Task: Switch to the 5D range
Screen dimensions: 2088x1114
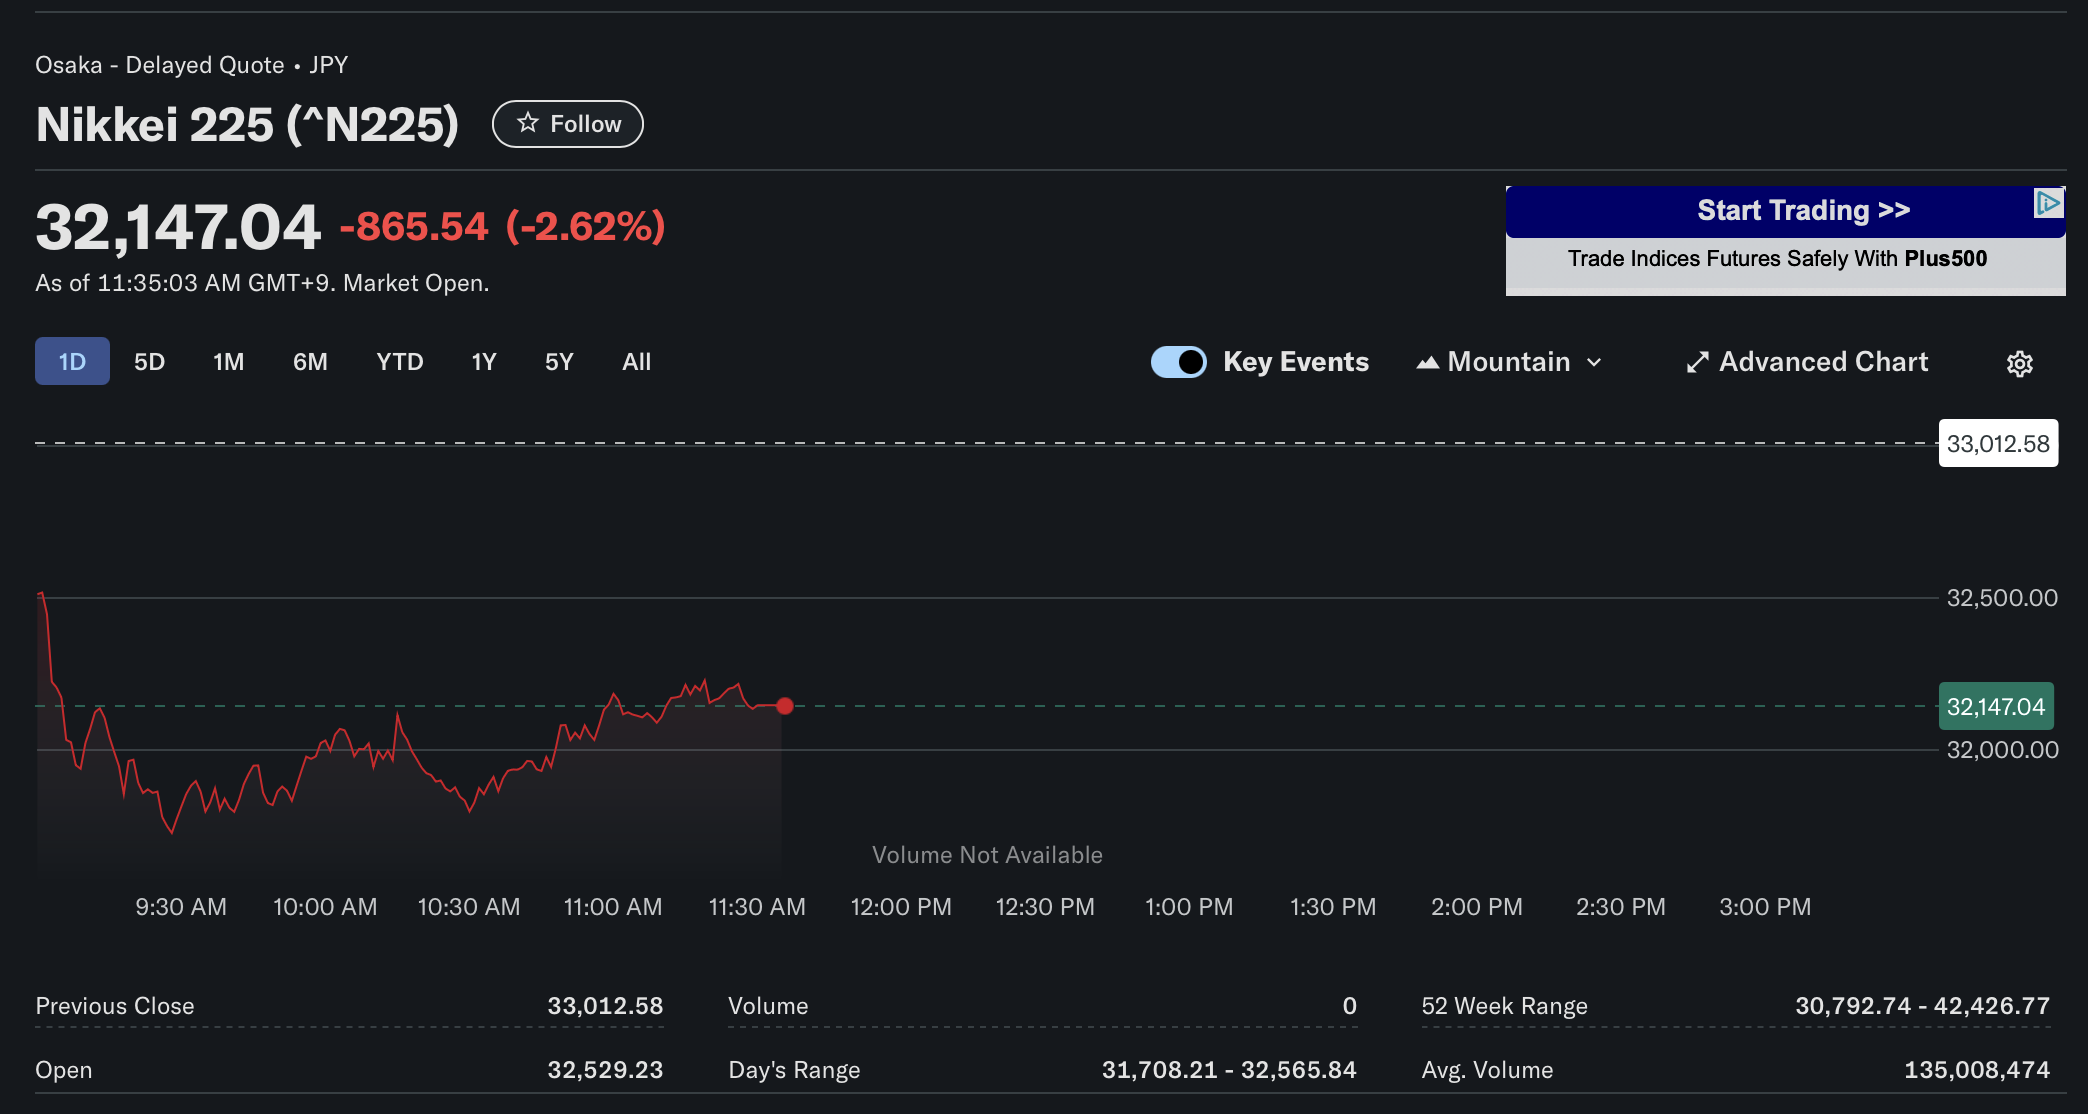Action: 149,362
